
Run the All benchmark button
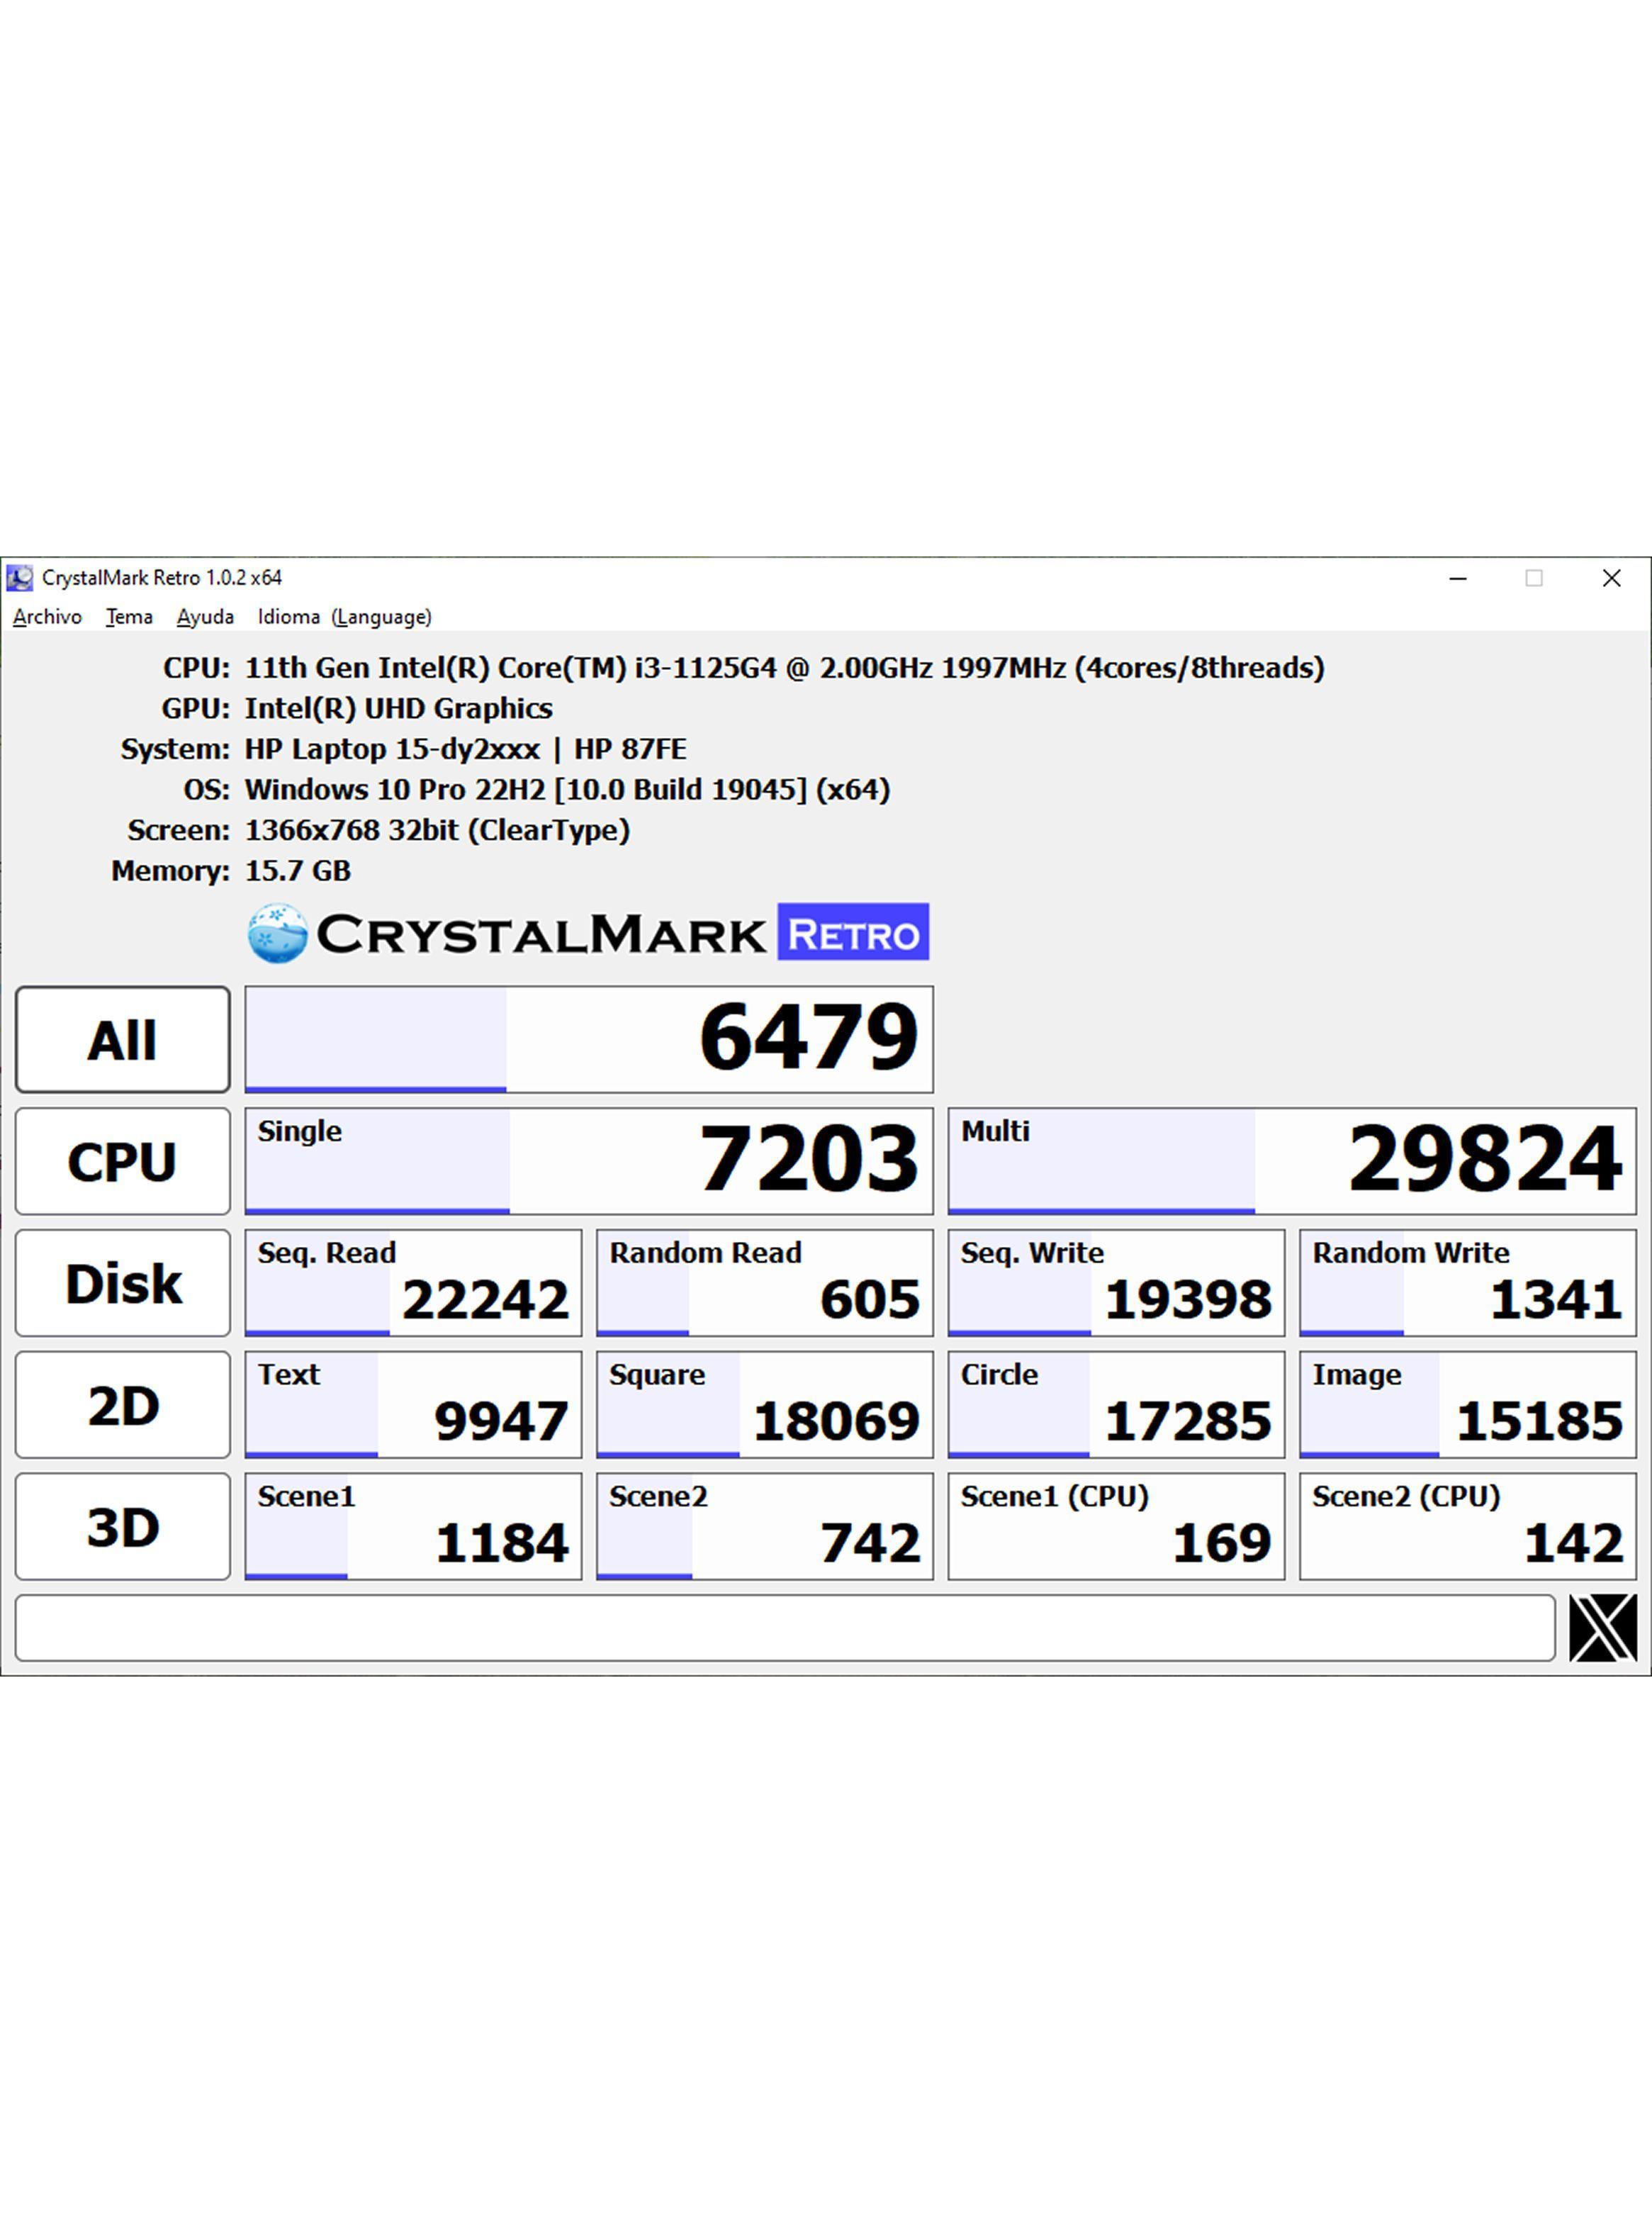[x=123, y=1039]
